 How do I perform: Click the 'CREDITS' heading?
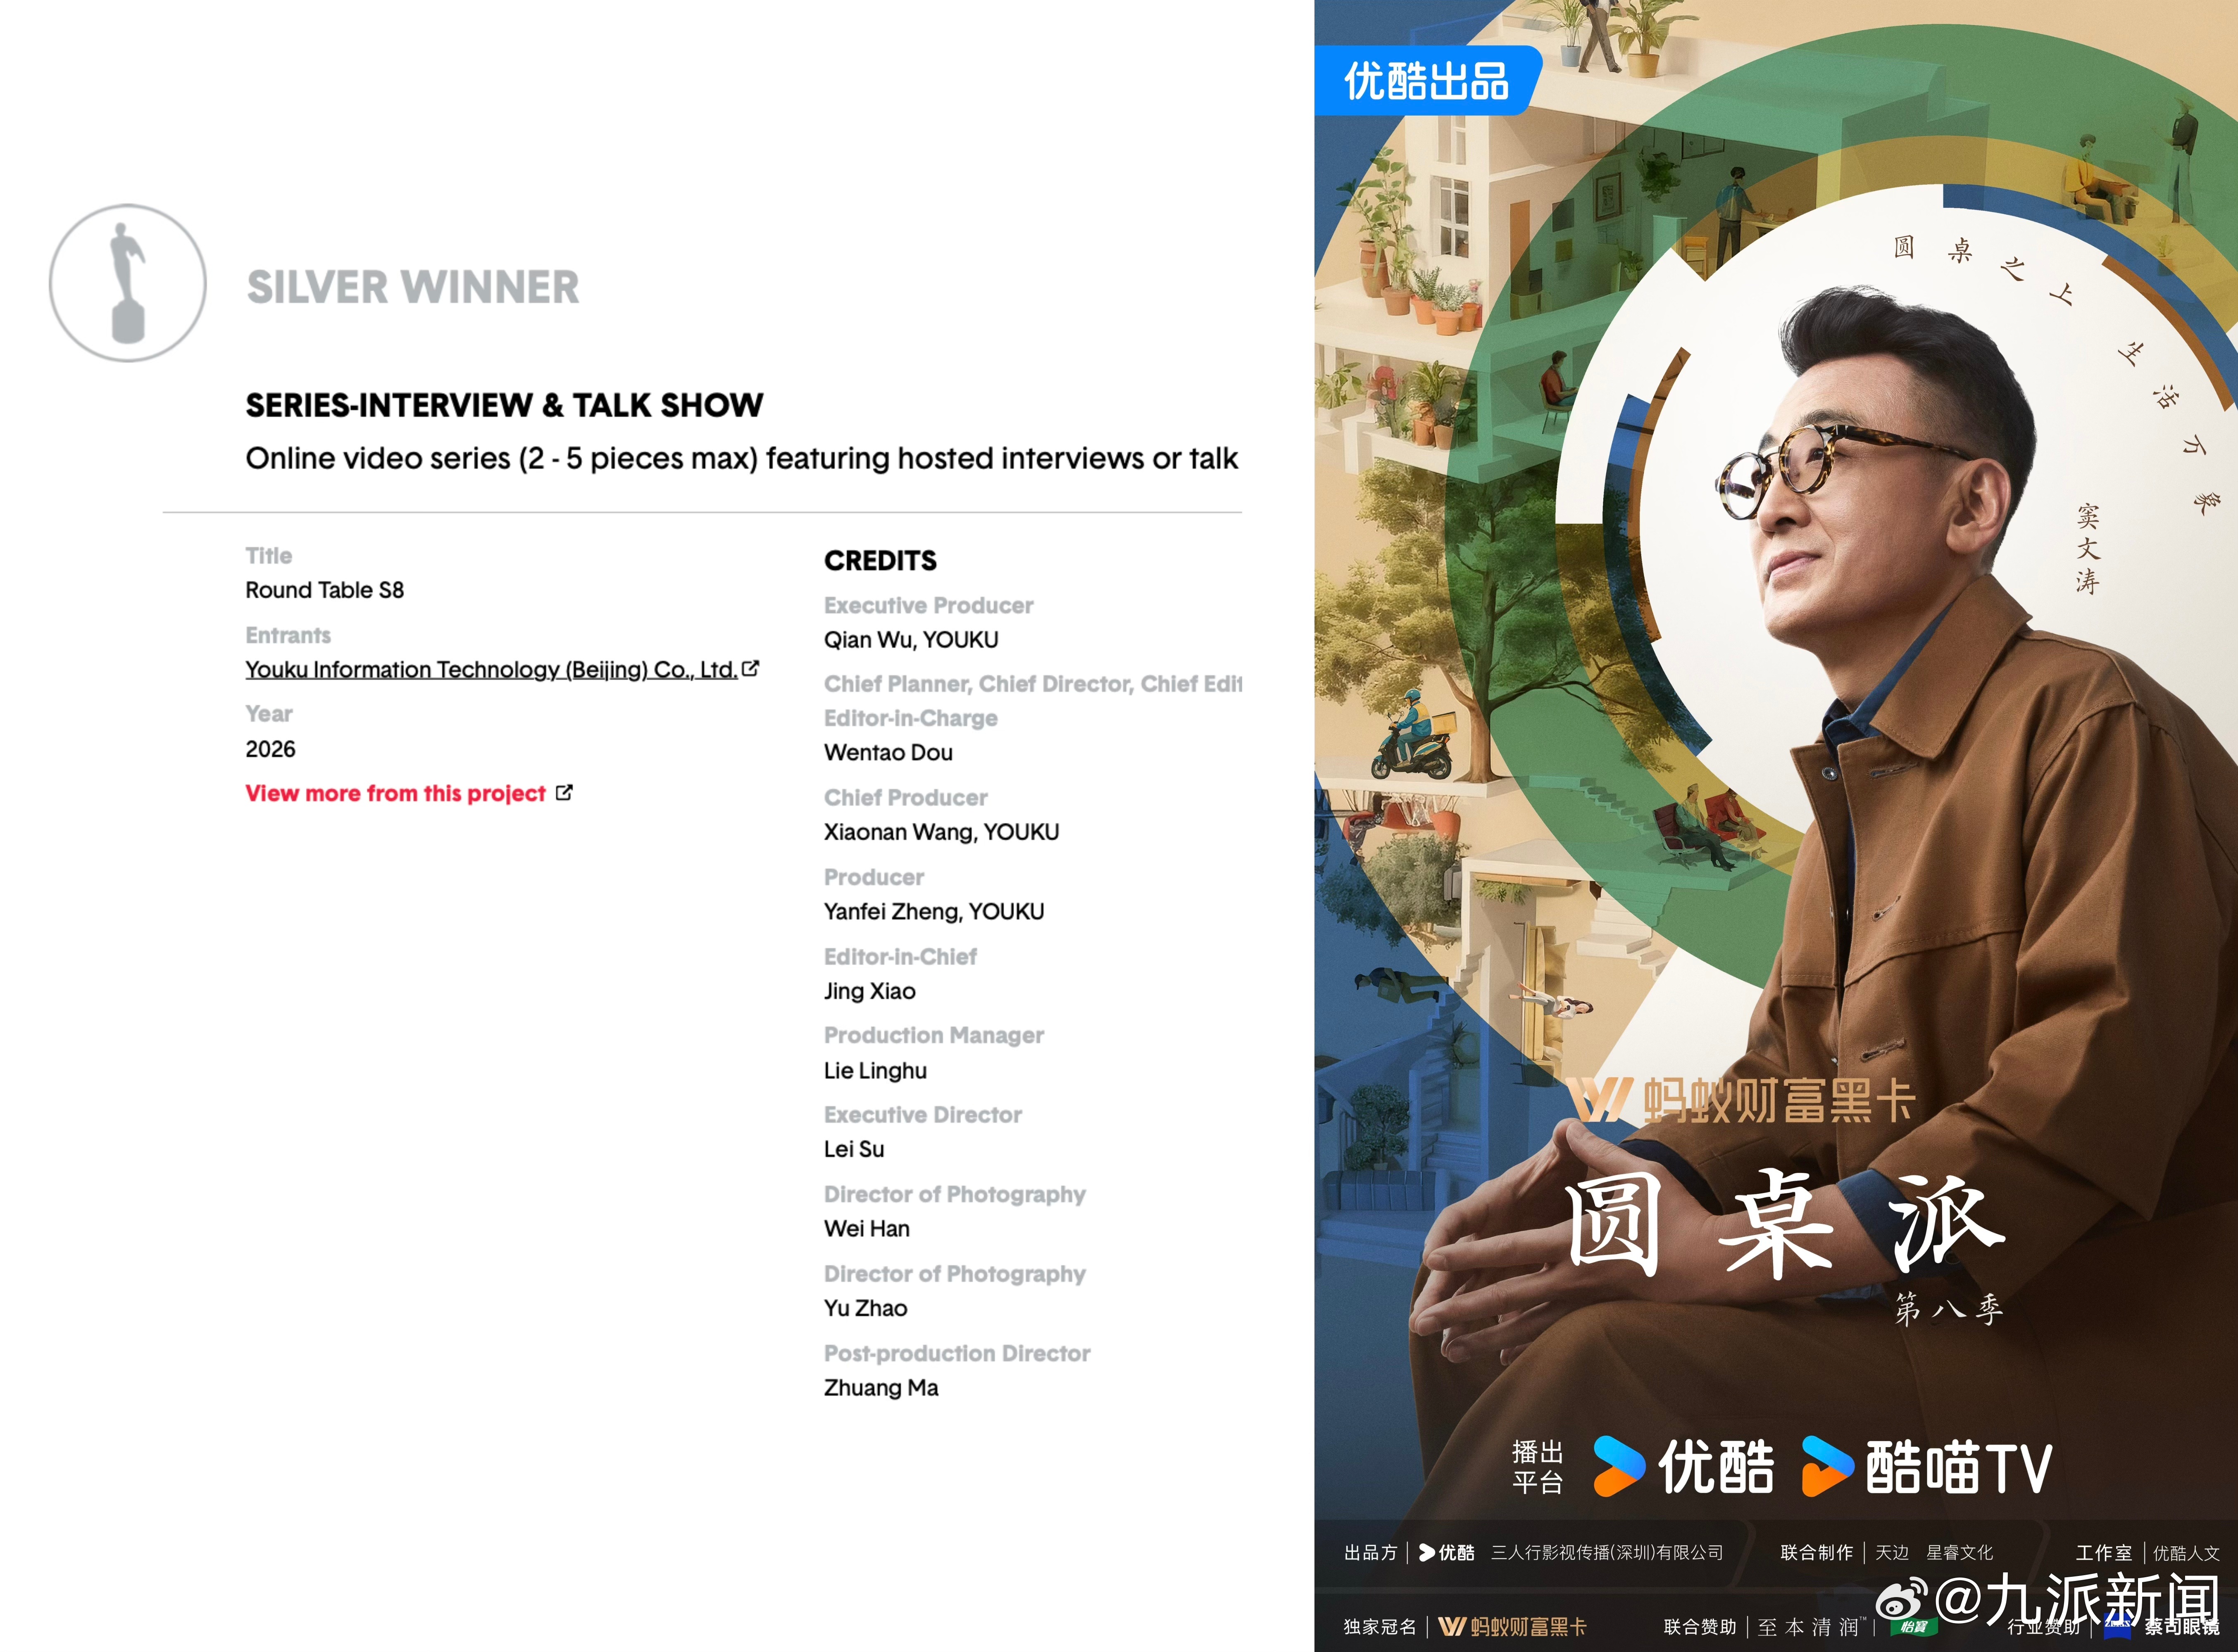880,561
